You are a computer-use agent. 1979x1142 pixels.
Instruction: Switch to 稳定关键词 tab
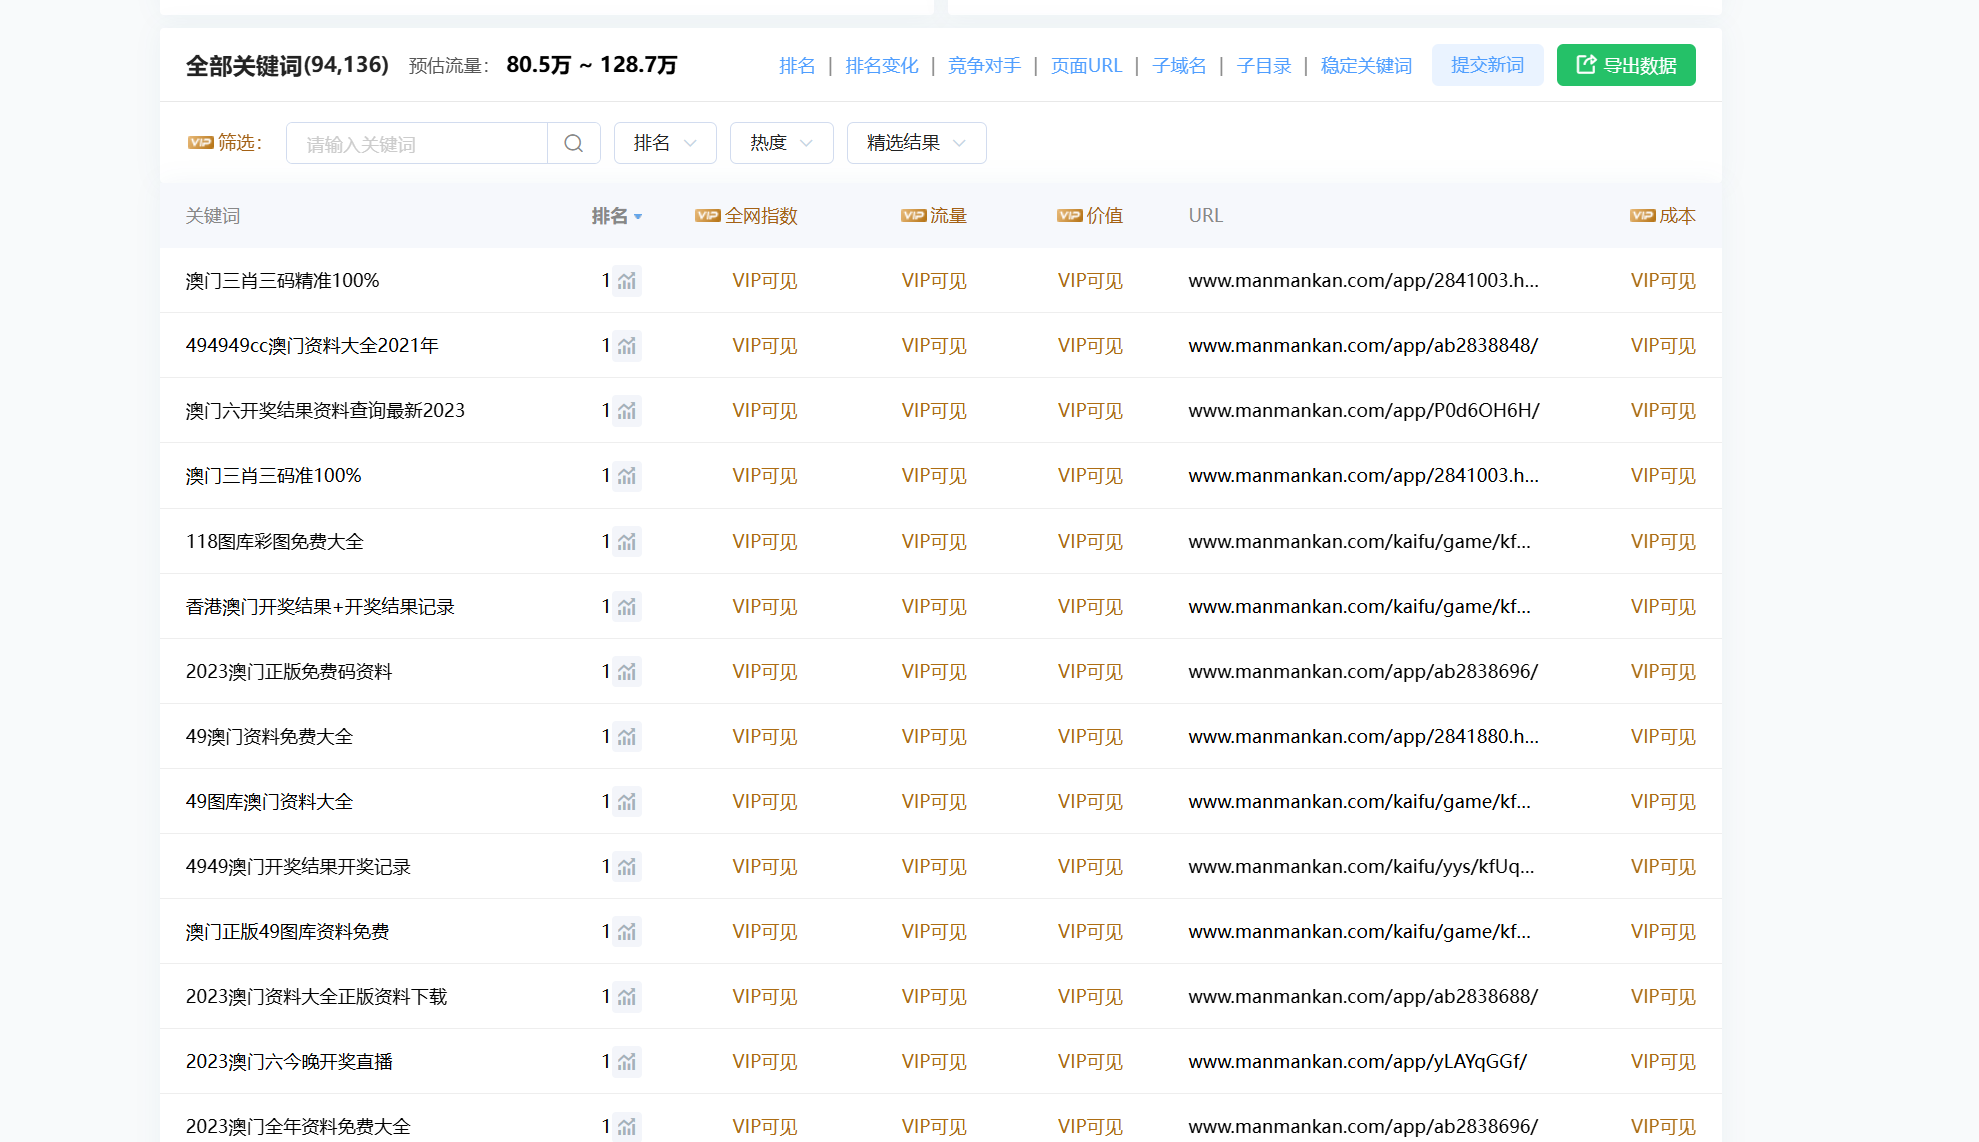tap(1367, 66)
